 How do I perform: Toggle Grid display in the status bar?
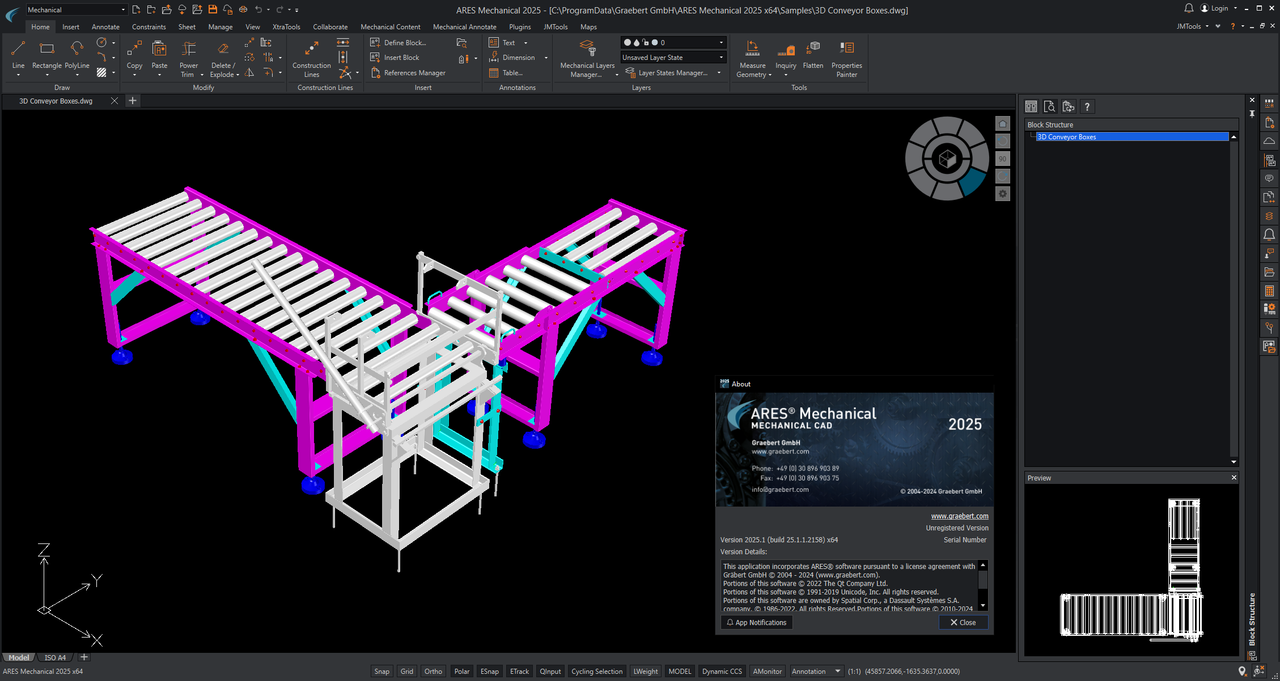point(407,671)
